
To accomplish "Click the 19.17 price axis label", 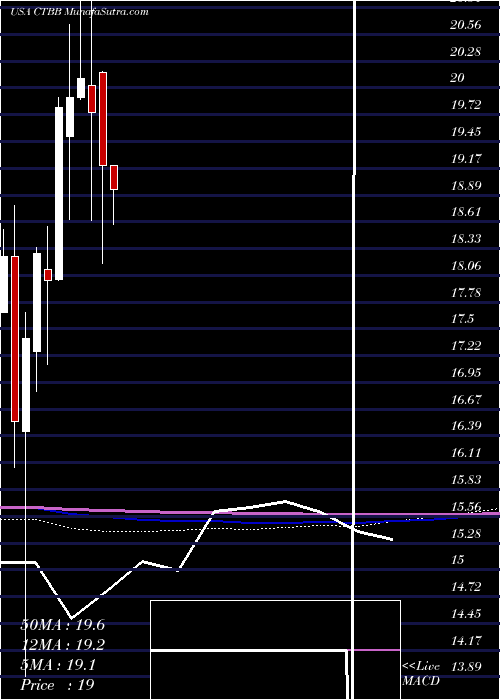I will pos(466,159).
